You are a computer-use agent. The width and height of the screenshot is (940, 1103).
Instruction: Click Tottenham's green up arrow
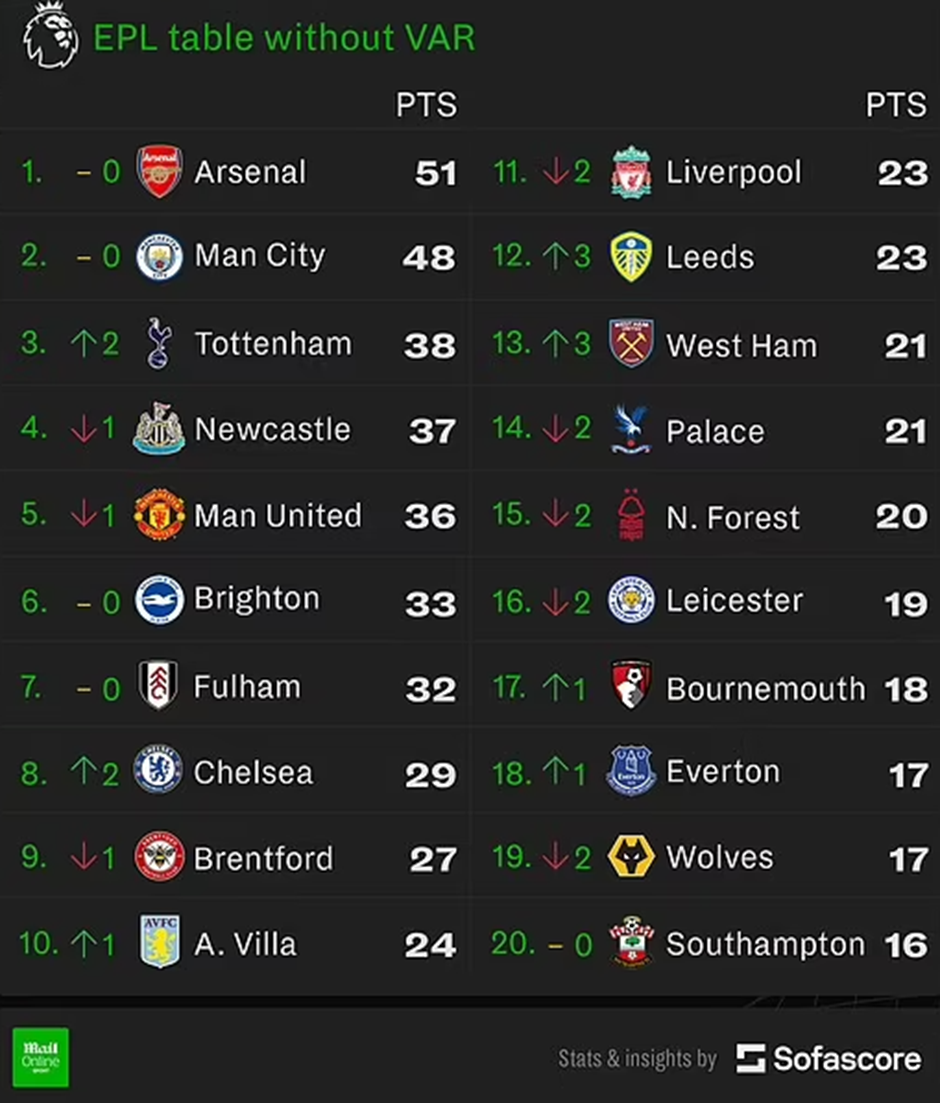tap(83, 343)
